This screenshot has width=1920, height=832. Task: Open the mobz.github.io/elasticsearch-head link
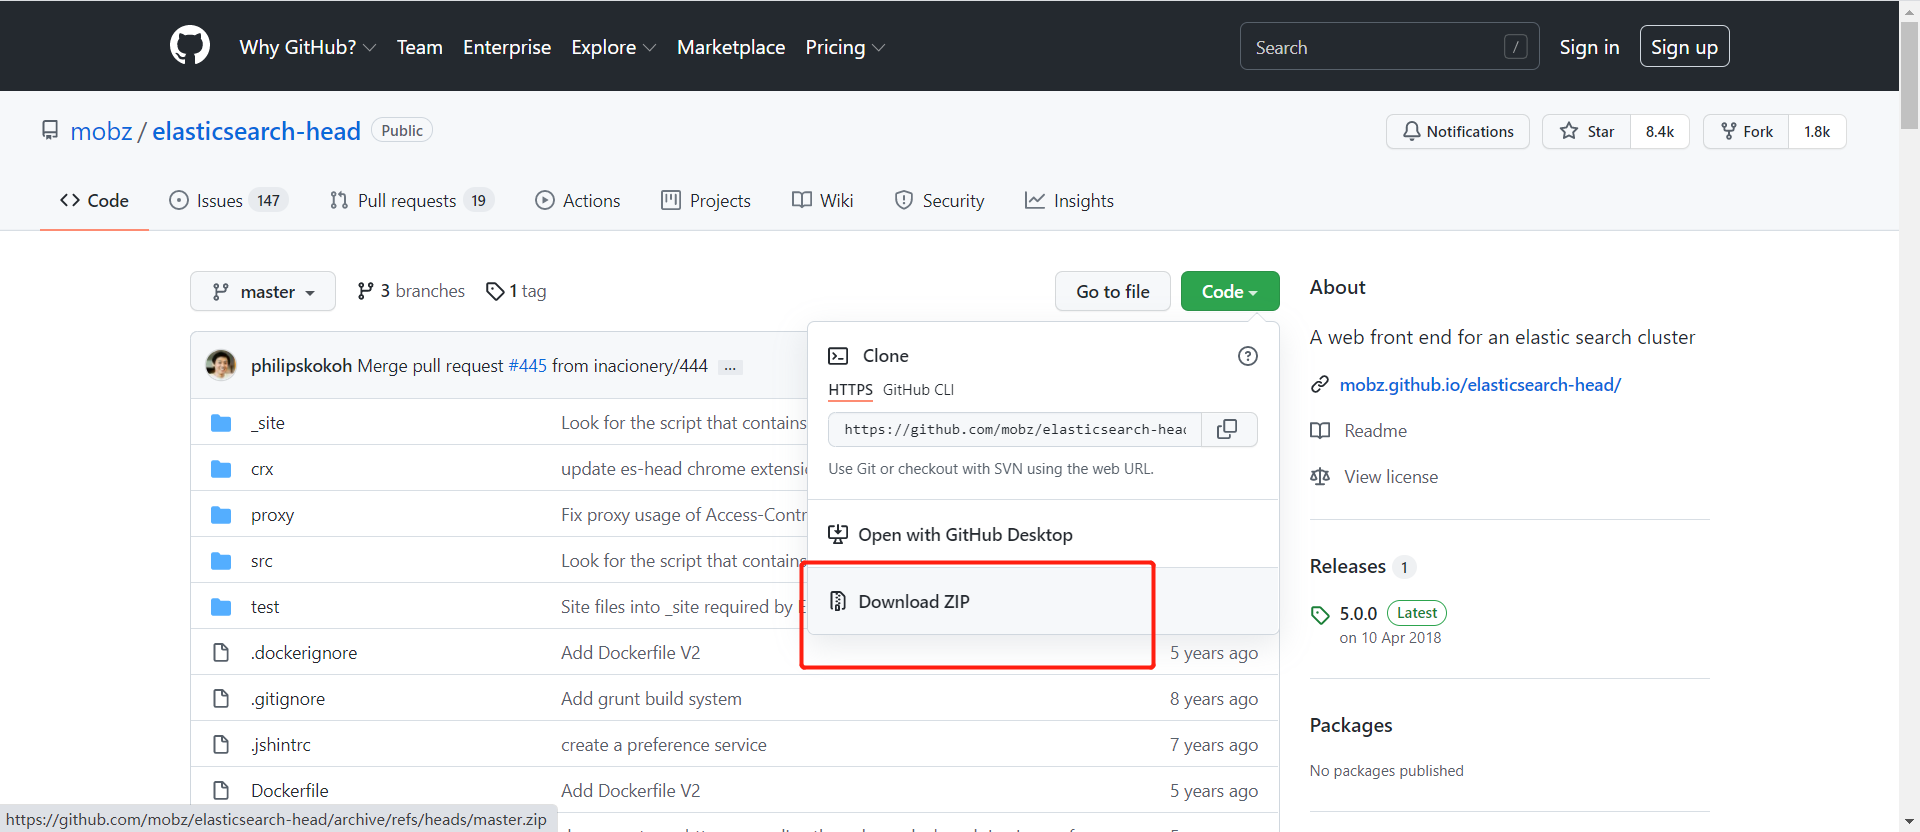click(1480, 385)
